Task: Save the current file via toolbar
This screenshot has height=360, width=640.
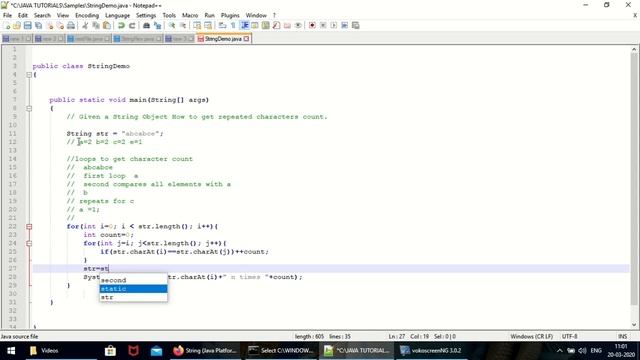Action: [x=27, y=25]
